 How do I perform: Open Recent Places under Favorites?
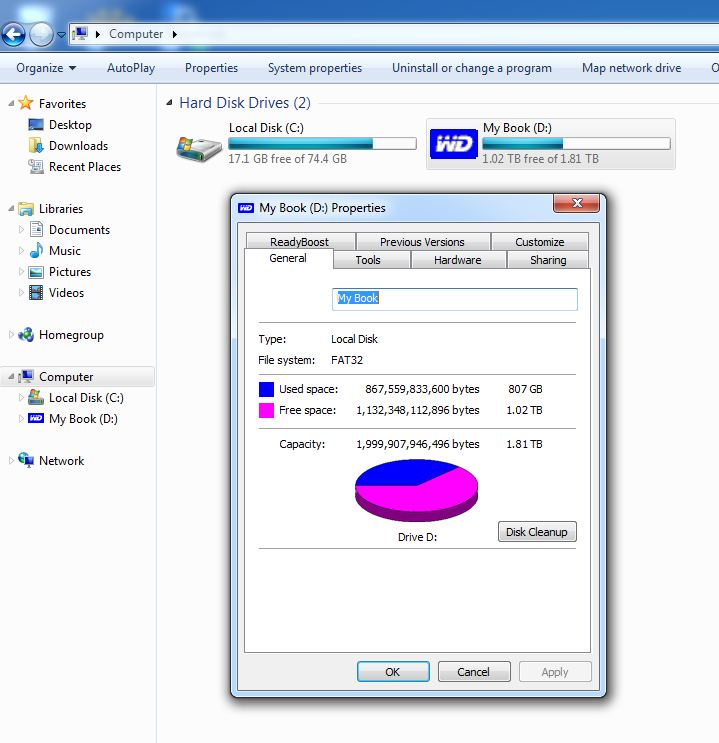[x=84, y=167]
